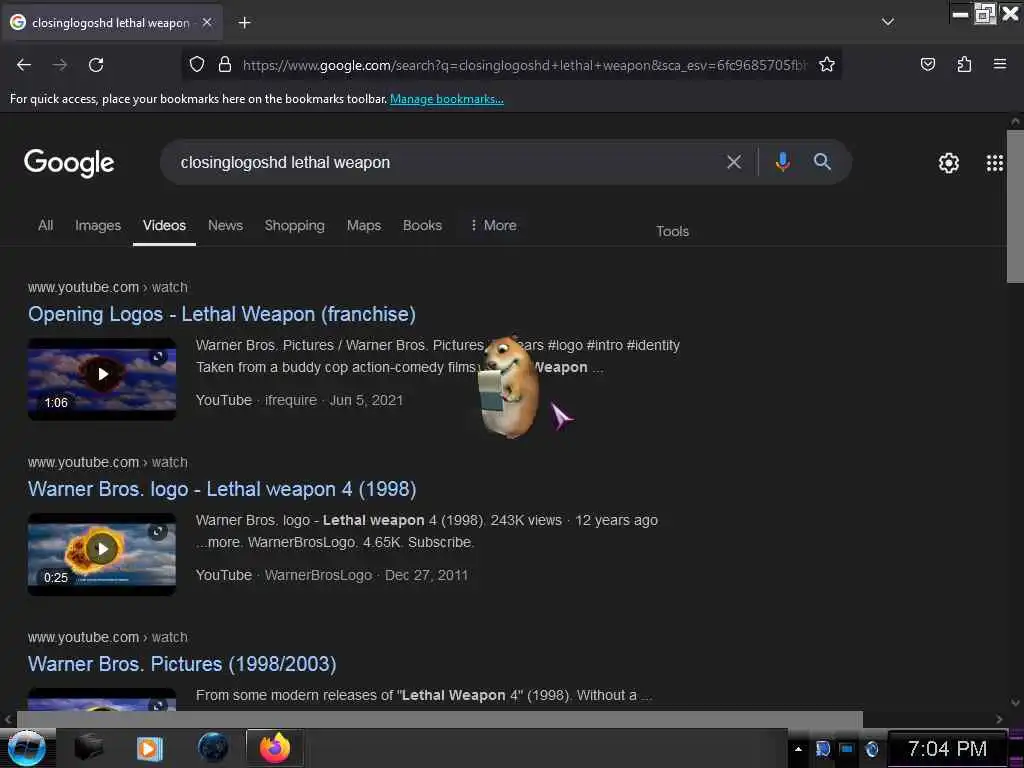Switch to the Books results tab
Viewport: 1024px width, 768px height.
[x=423, y=225]
